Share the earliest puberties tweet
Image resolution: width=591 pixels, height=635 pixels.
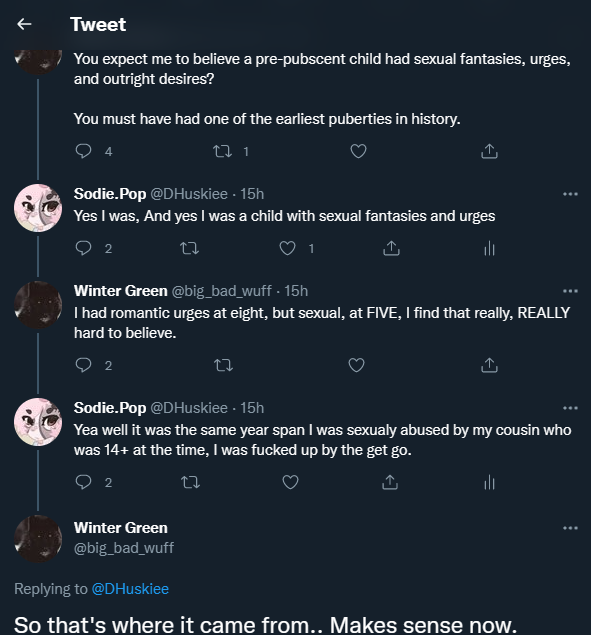(x=489, y=151)
